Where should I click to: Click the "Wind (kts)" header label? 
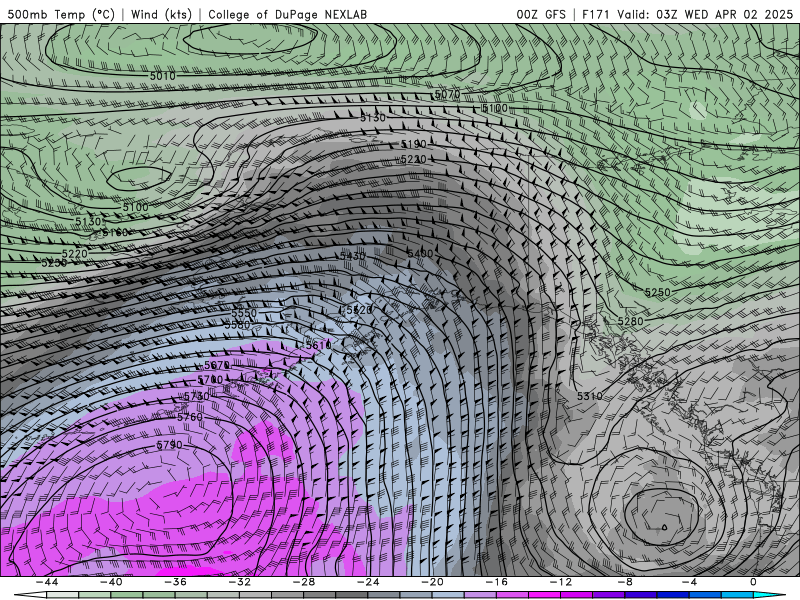pyautogui.click(x=161, y=14)
